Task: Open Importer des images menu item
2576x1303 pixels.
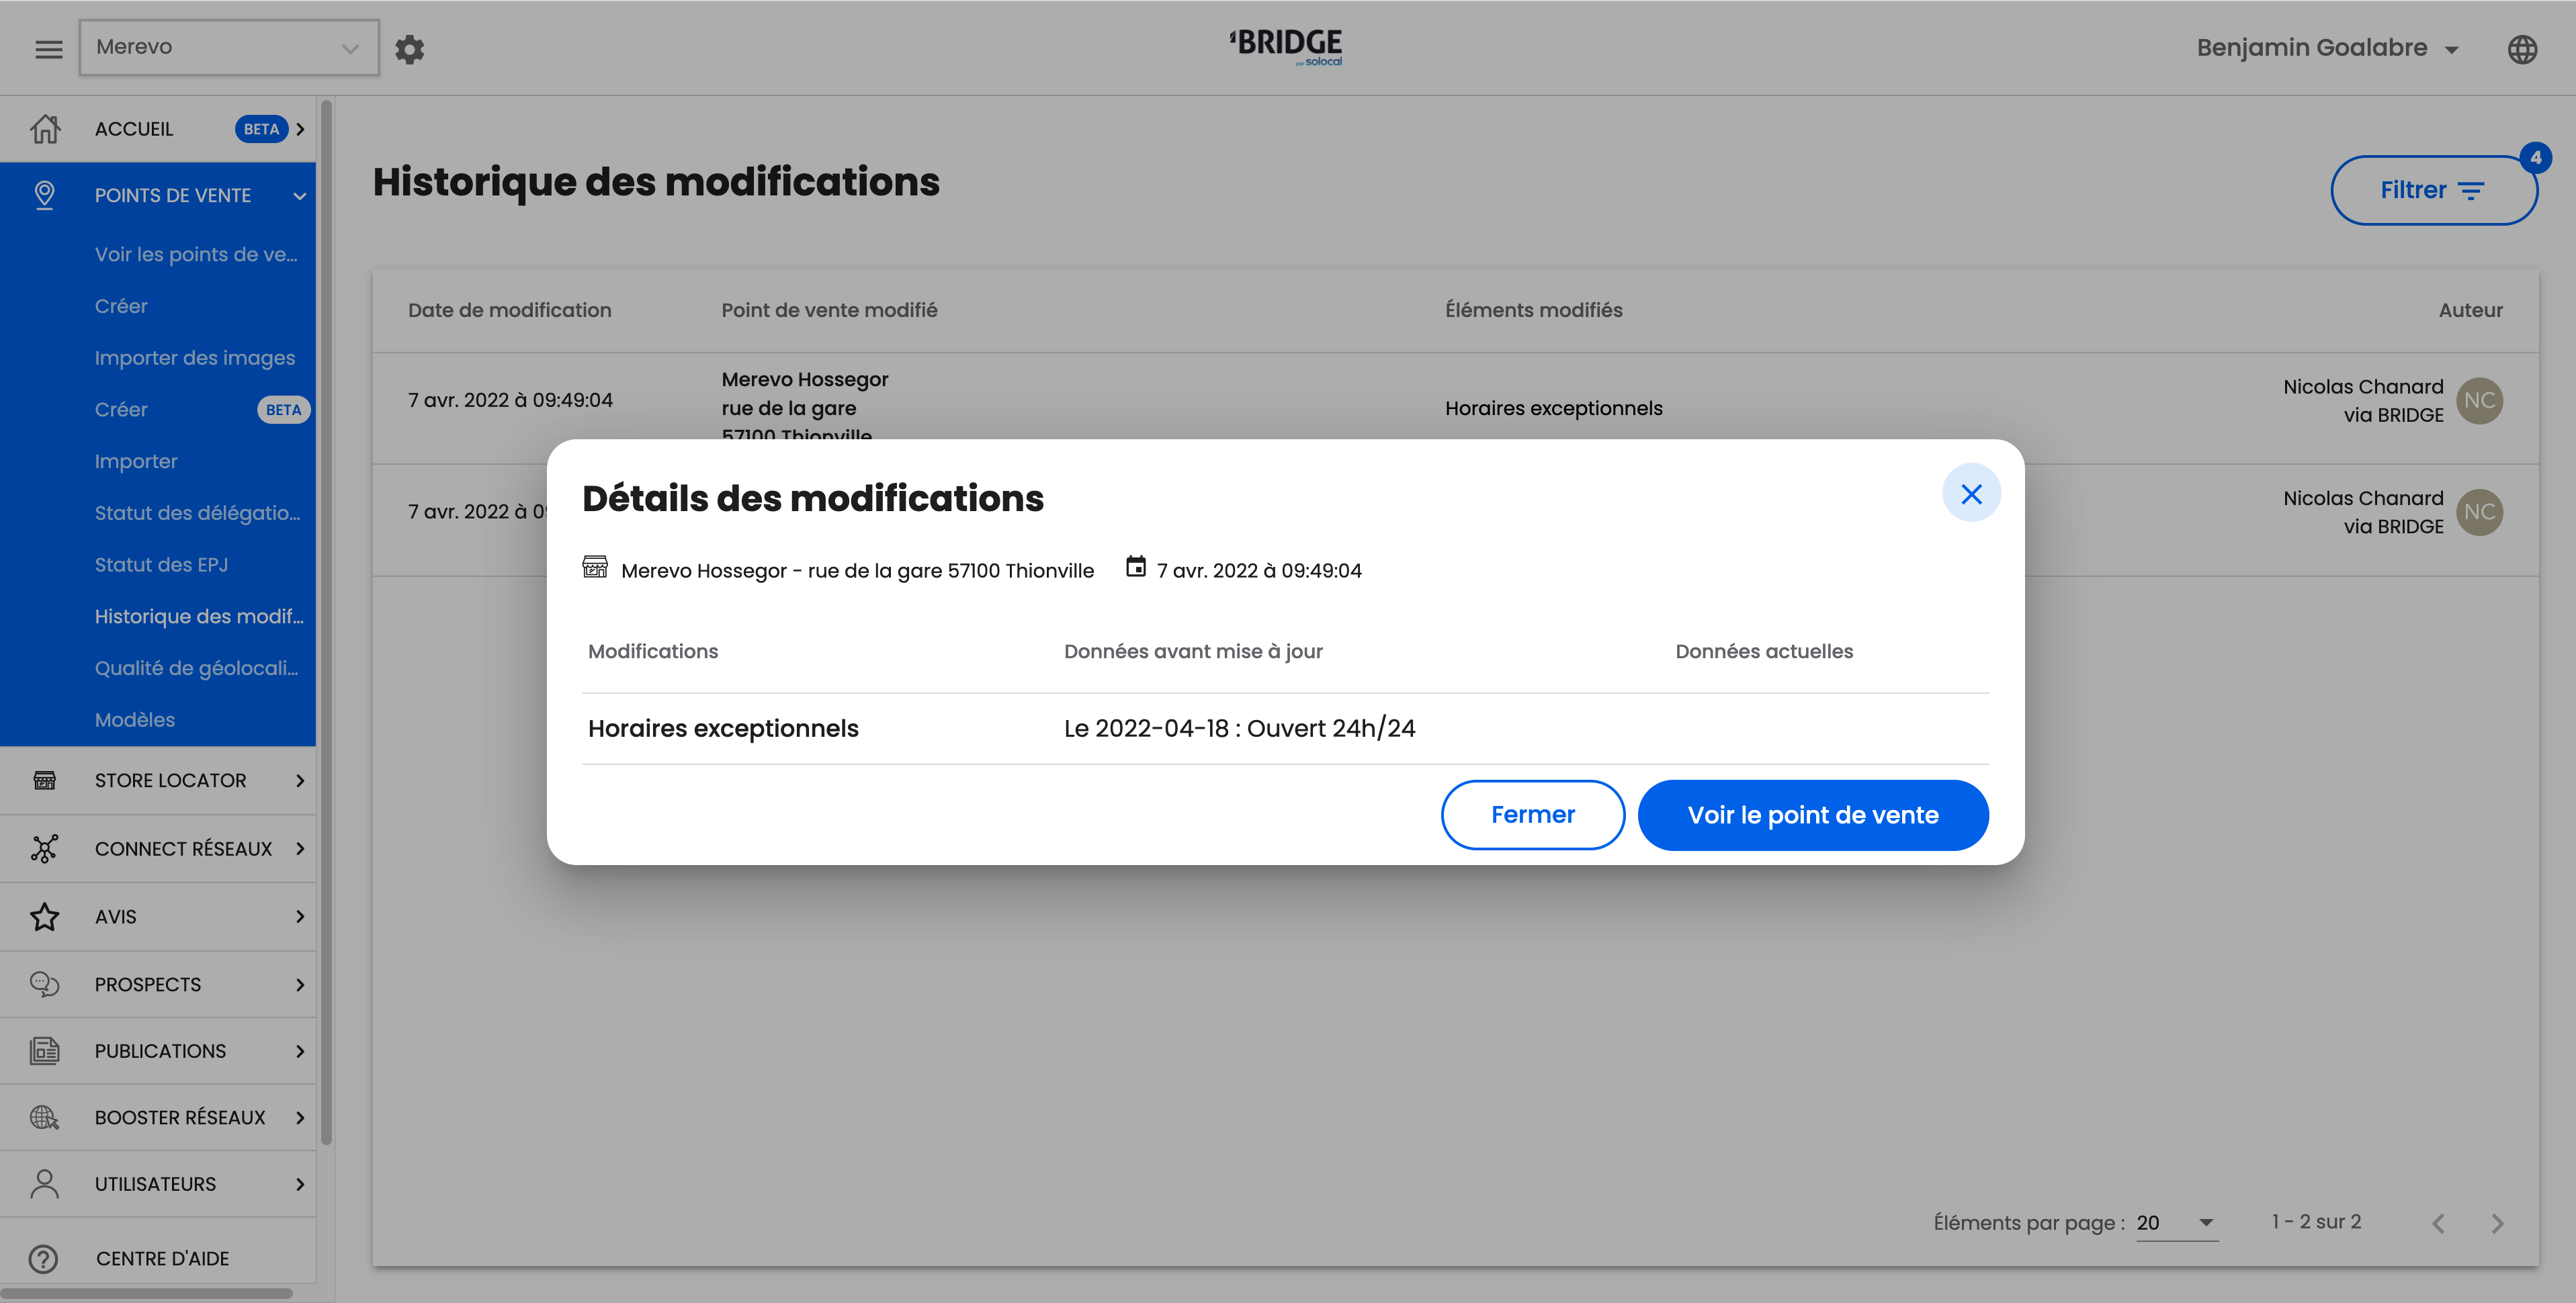Action: tap(195, 357)
